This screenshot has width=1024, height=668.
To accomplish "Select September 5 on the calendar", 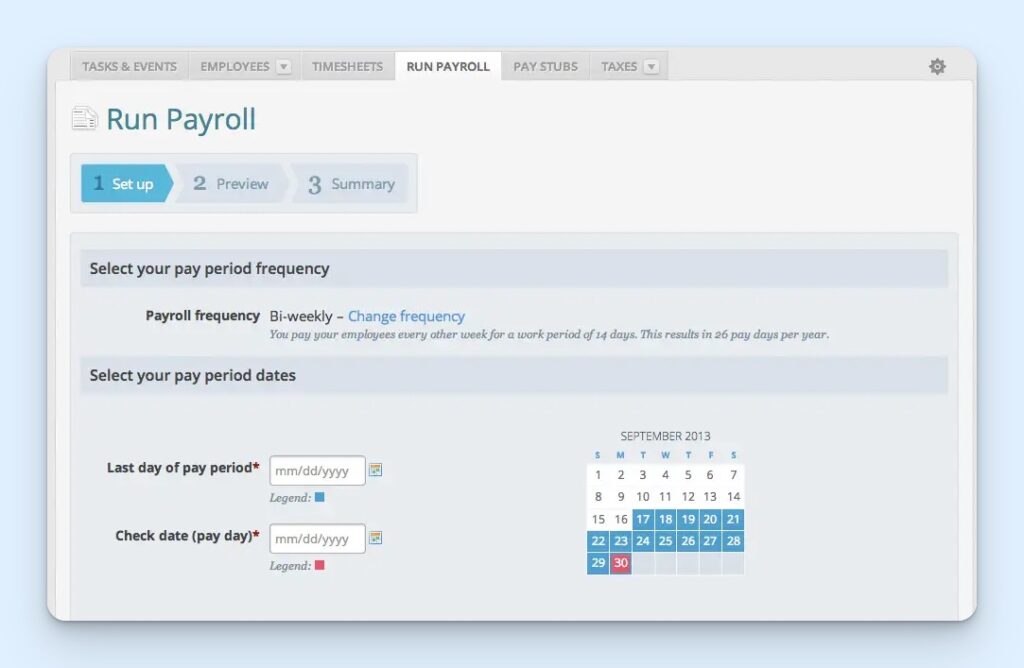I will (x=688, y=475).
